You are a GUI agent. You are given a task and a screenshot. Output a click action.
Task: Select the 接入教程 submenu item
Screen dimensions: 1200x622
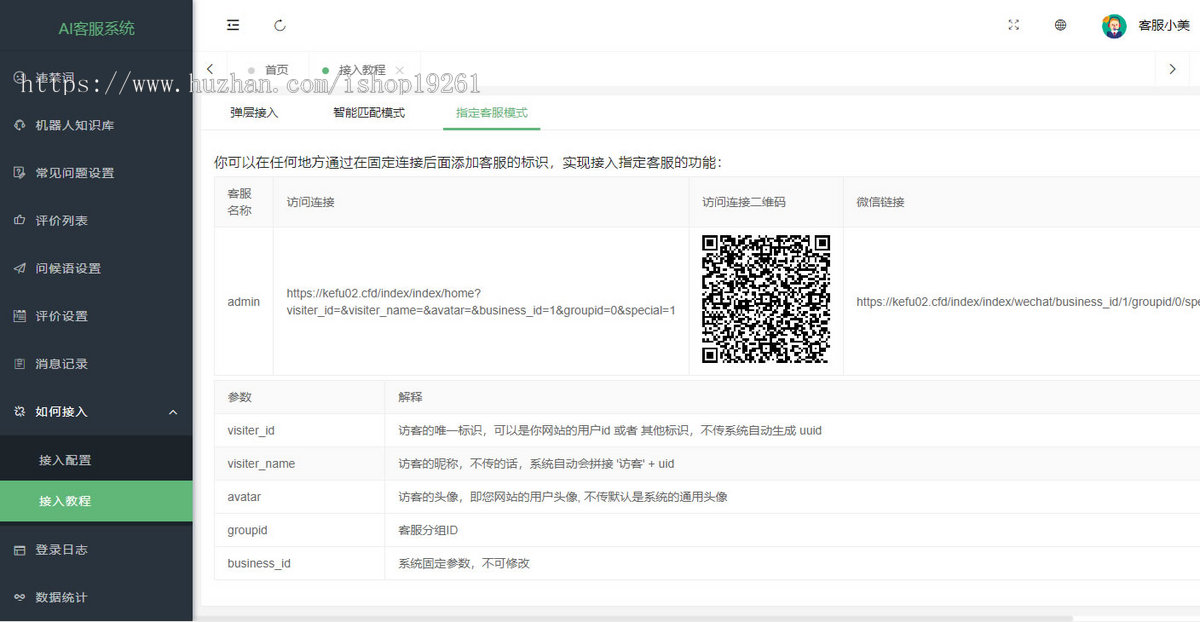[96, 501]
